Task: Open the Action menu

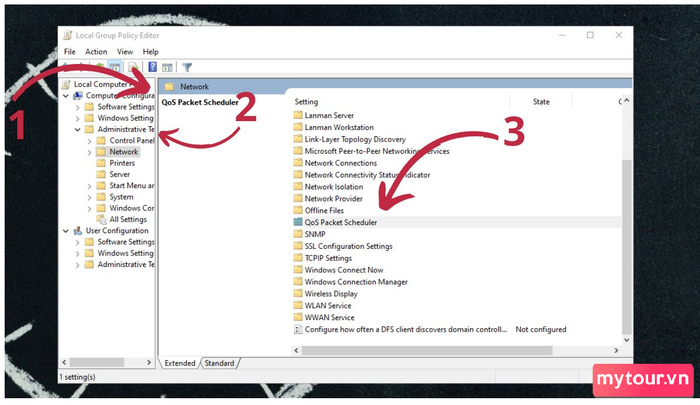Action: (x=96, y=52)
